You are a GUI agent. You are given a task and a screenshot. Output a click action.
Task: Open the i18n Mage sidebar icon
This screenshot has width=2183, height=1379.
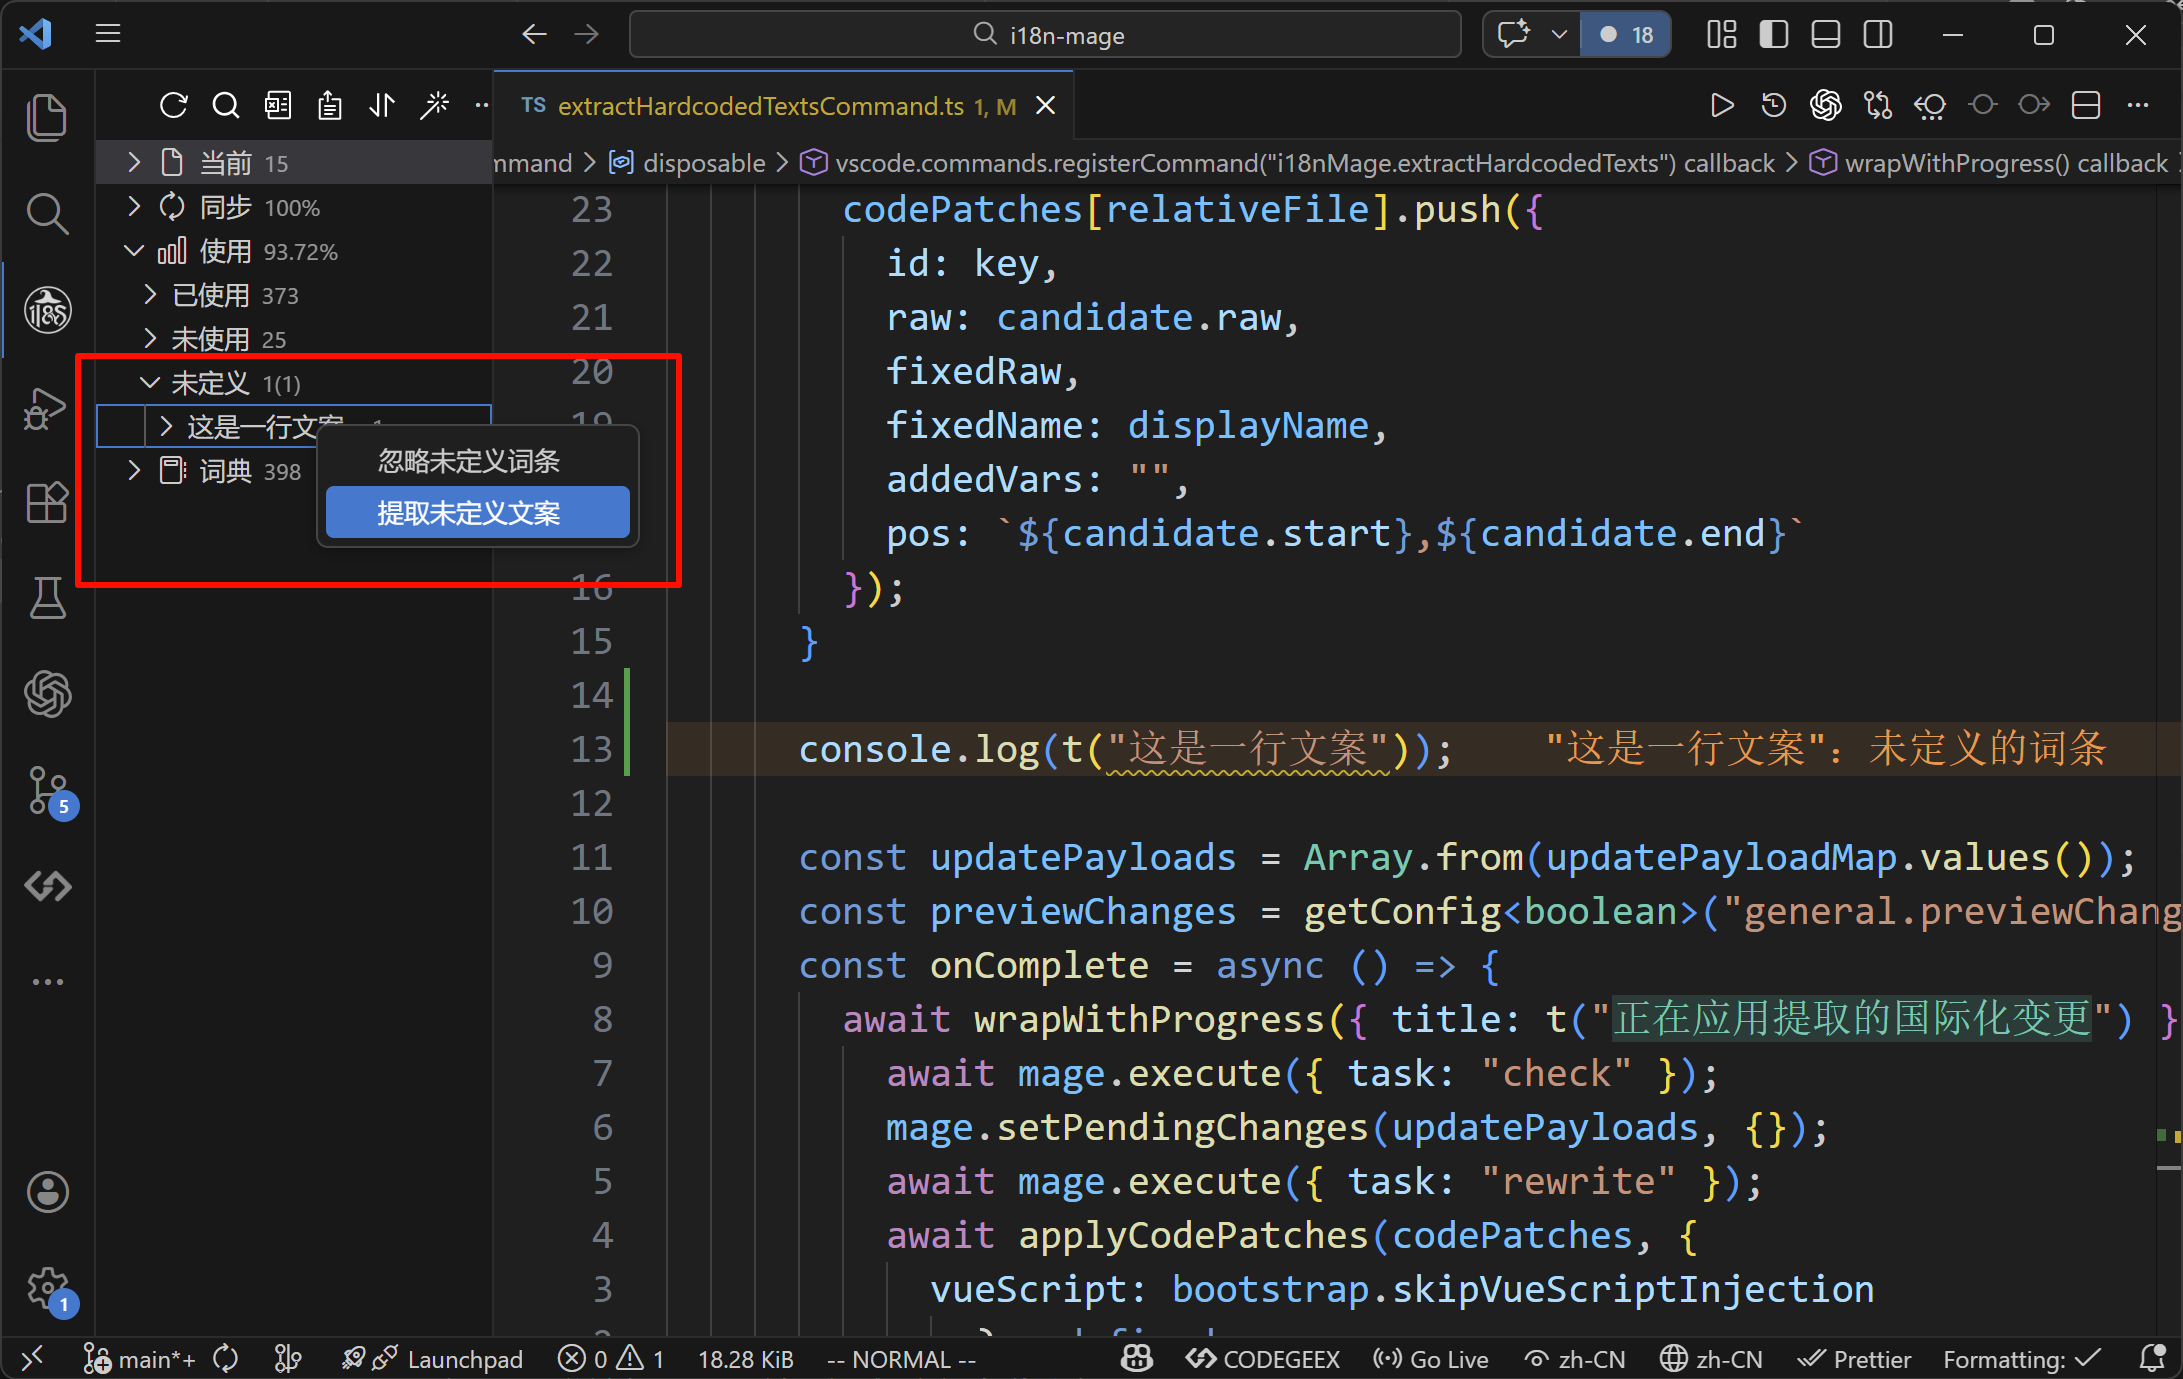tap(47, 310)
